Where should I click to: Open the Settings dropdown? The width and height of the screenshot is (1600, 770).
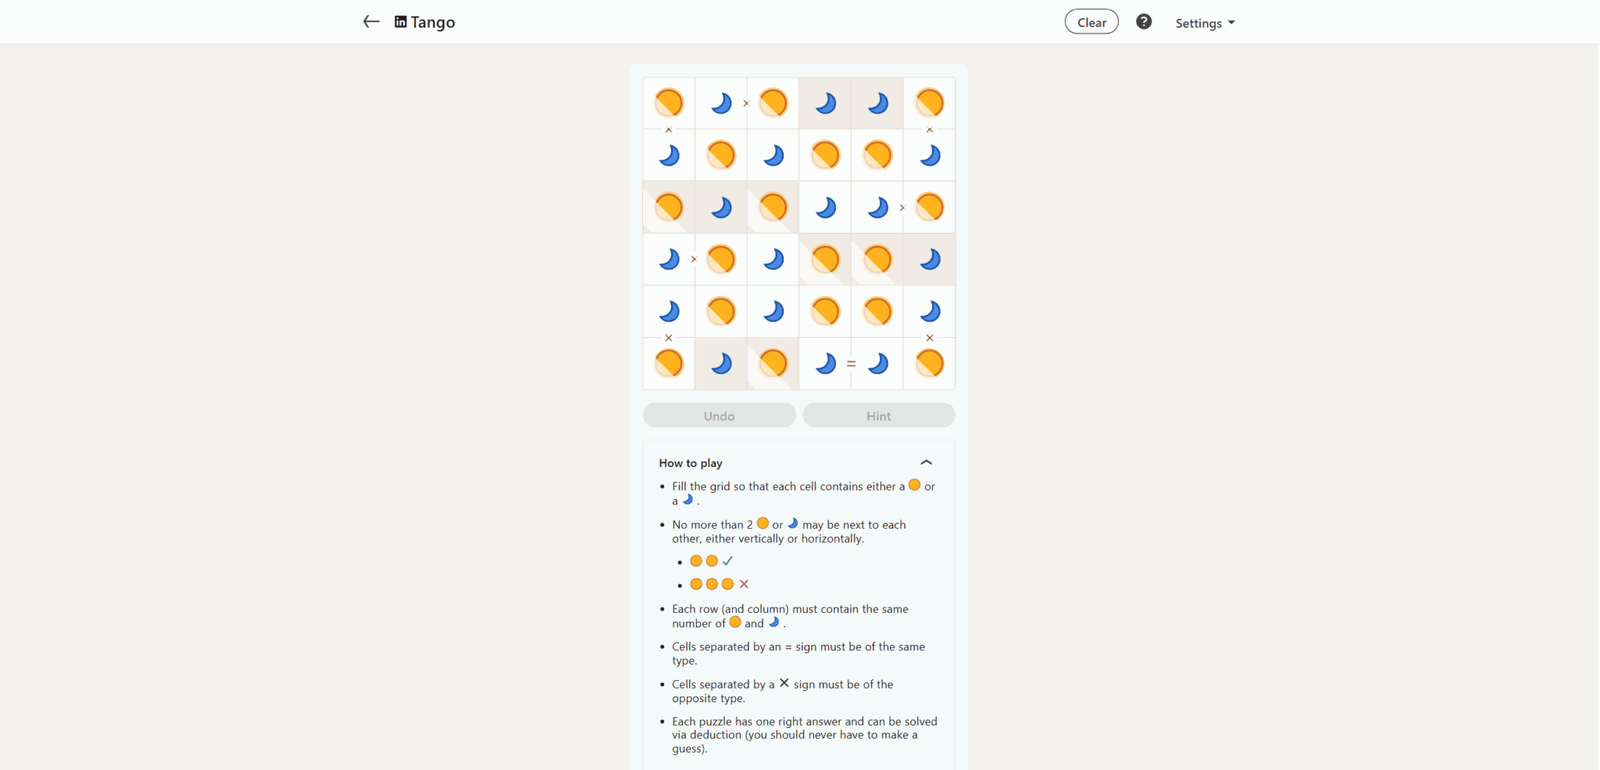tap(1205, 23)
